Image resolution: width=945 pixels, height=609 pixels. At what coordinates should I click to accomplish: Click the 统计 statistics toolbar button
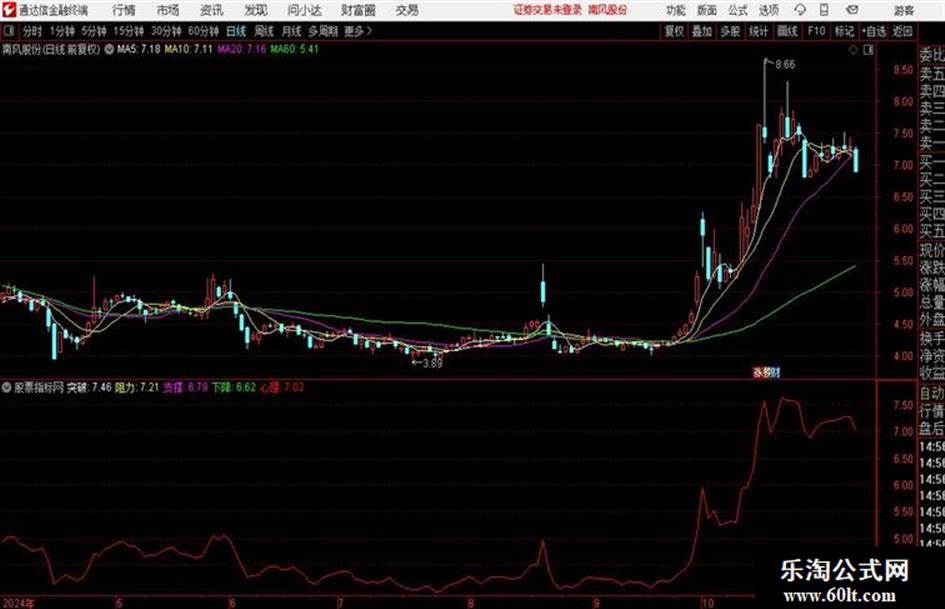click(x=758, y=31)
